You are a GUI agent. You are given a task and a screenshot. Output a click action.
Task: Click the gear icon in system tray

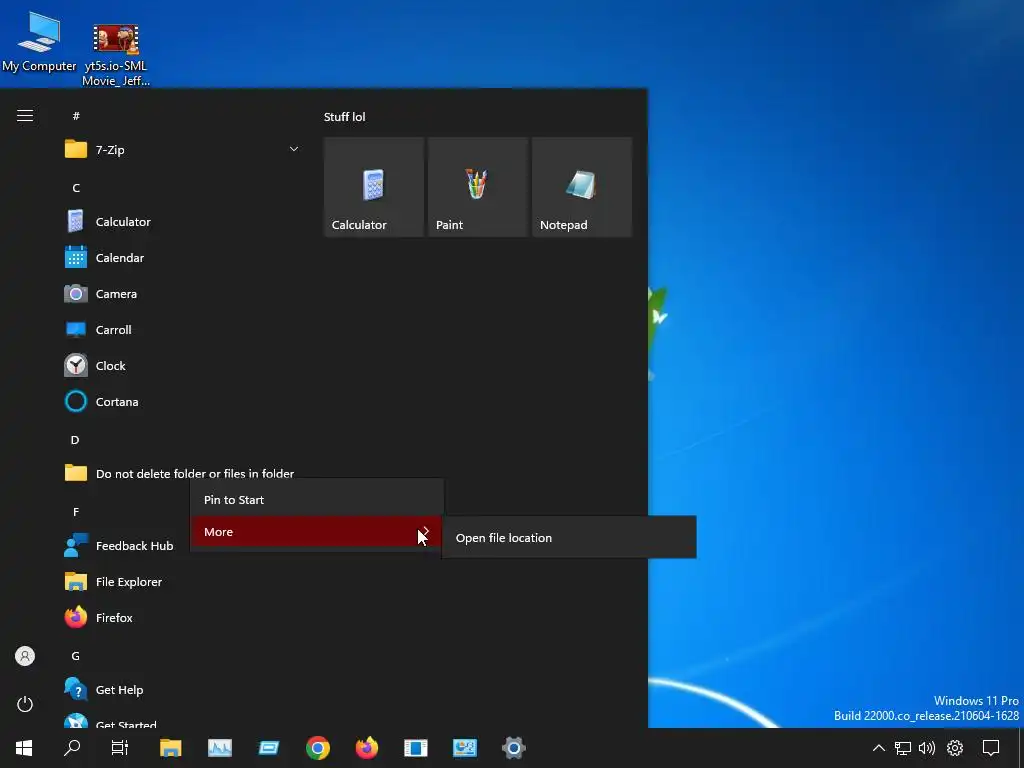coord(955,748)
